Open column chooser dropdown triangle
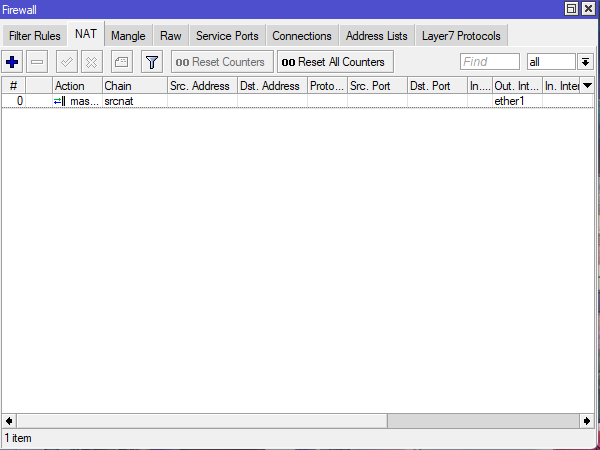Screen dimensions: 600x450 [x=587, y=86]
